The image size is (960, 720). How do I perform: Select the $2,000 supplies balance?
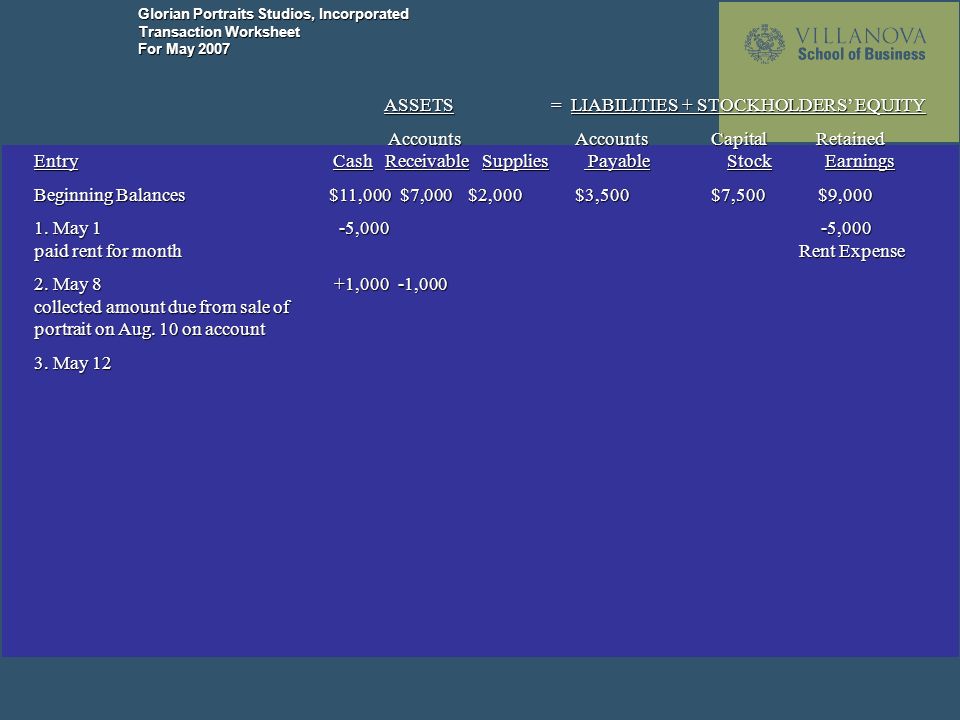coord(495,195)
